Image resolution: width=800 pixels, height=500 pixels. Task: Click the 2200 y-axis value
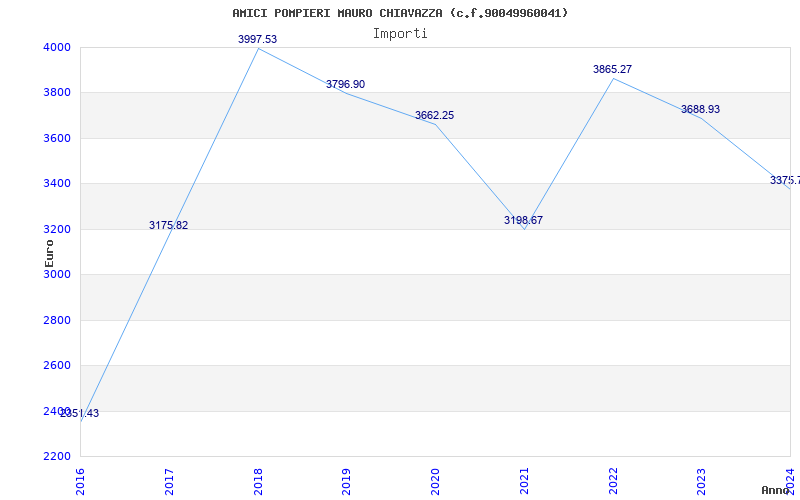(57, 457)
